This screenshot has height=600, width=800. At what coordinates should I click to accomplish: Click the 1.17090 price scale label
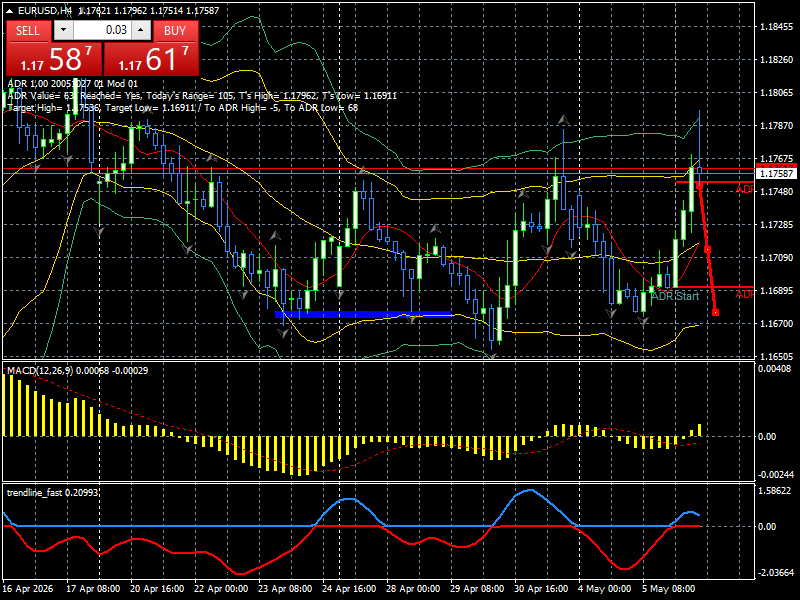[776, 258]
